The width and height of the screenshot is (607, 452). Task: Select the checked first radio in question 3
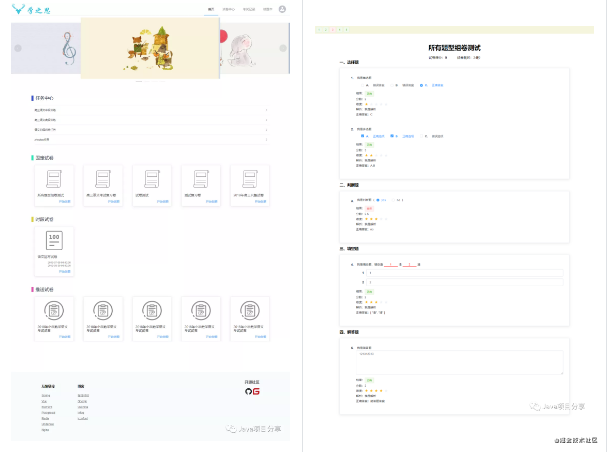(377, 200)
